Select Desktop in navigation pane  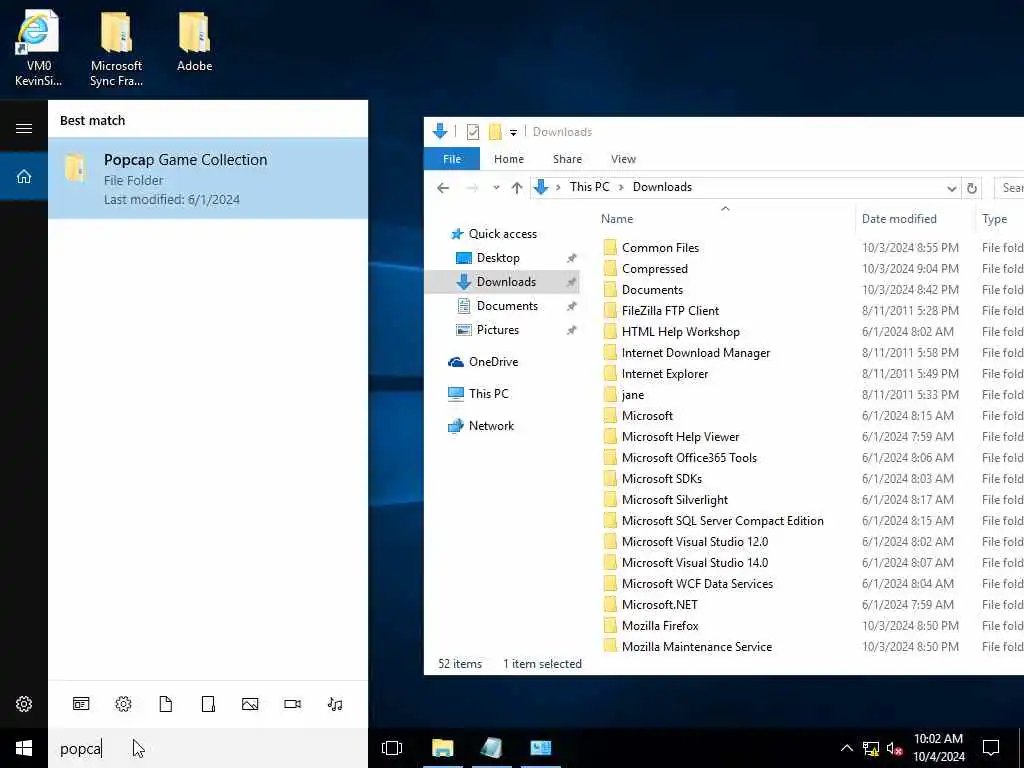tap(498, 258)
